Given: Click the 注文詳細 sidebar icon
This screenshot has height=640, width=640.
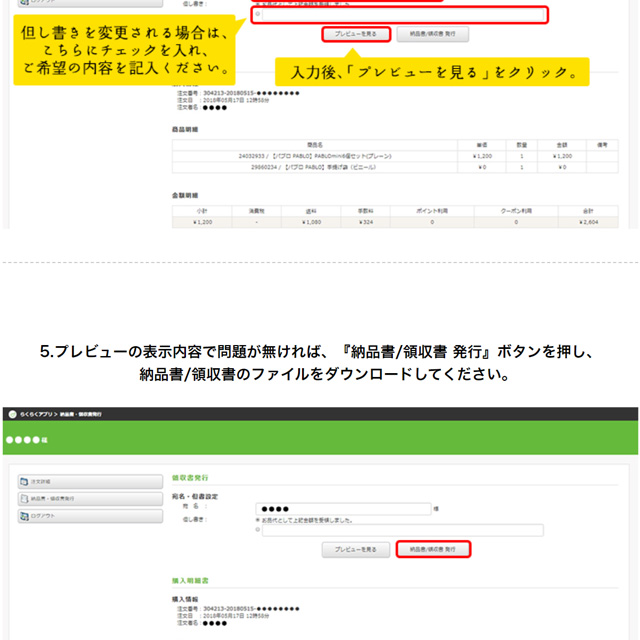Looking at the screenshot, I should click(24, 481).
